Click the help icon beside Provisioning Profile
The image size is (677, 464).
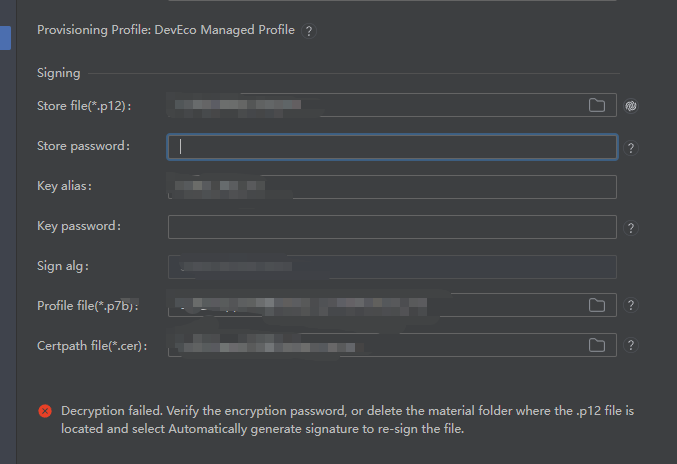click(x=308, y=31)
